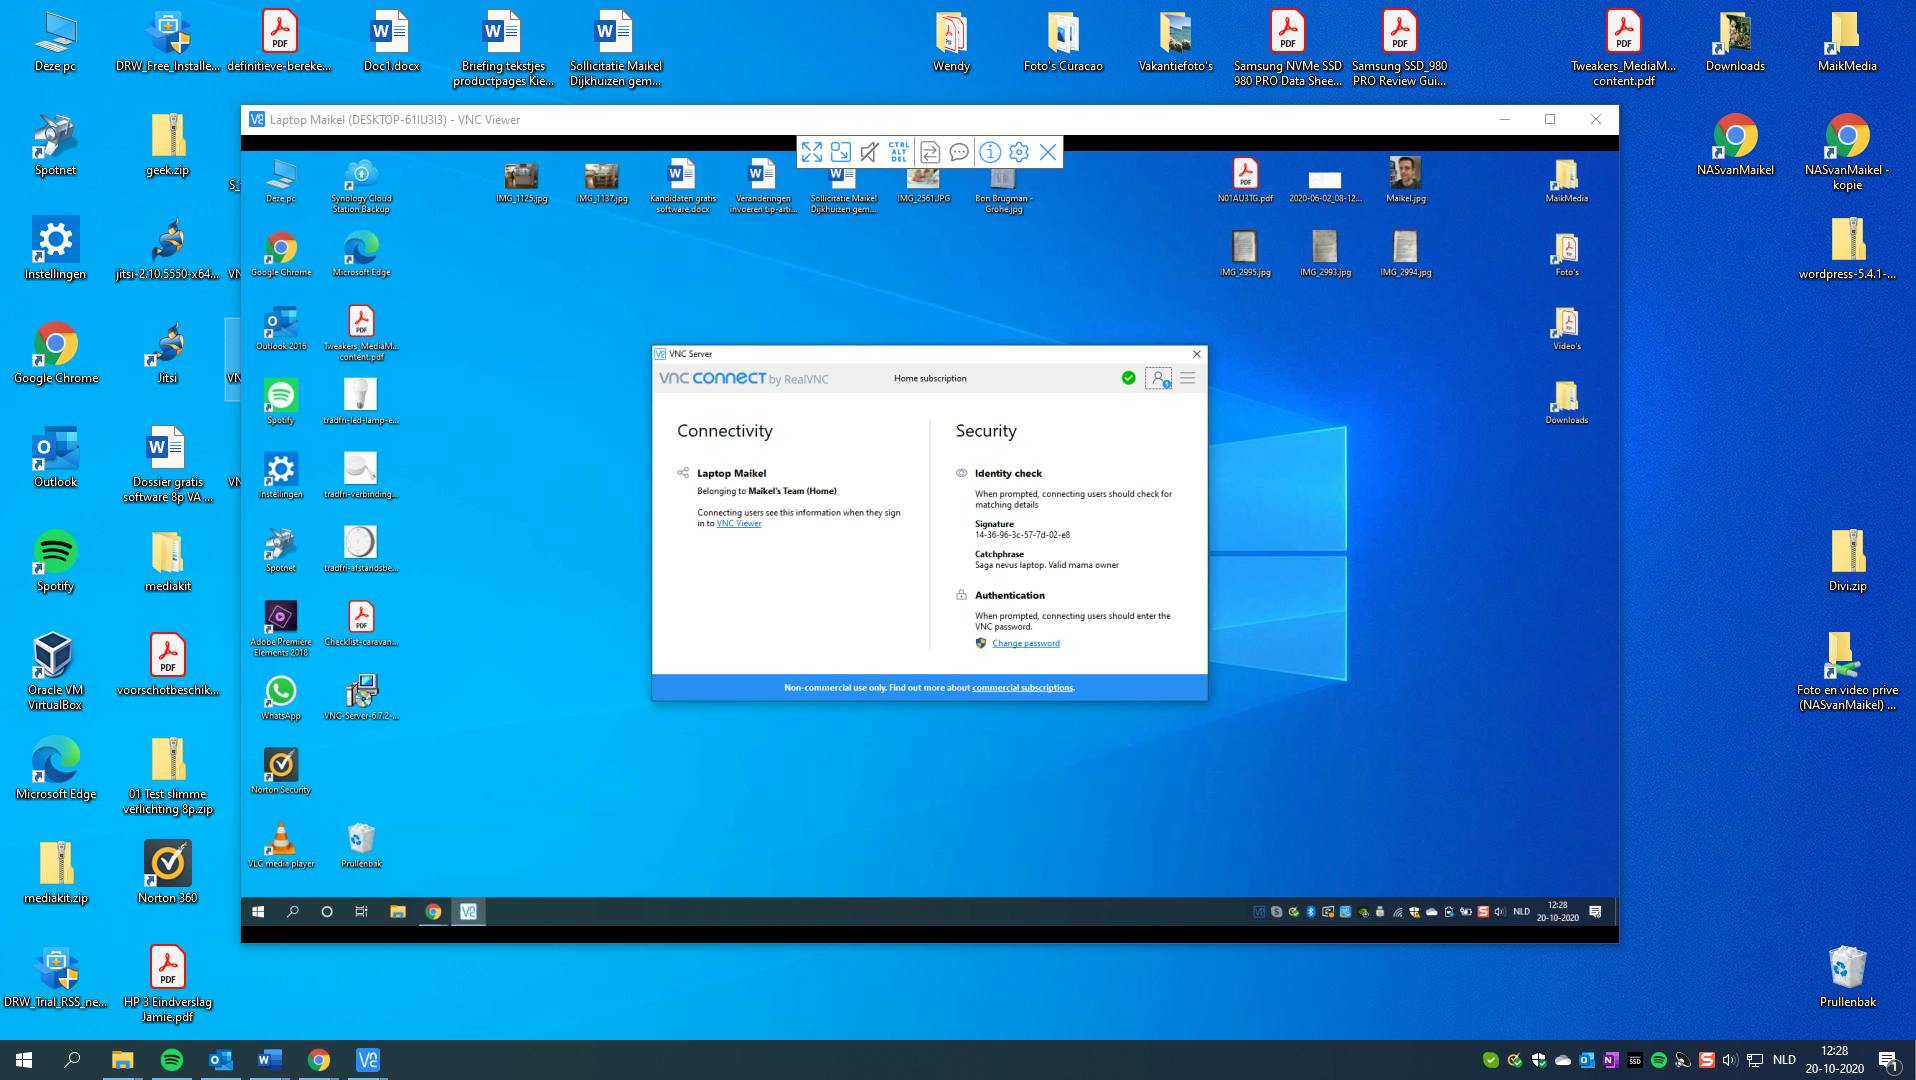
Task: Follow the VNC Viewer link under Connectivity
Action: [x=739, y=523]
